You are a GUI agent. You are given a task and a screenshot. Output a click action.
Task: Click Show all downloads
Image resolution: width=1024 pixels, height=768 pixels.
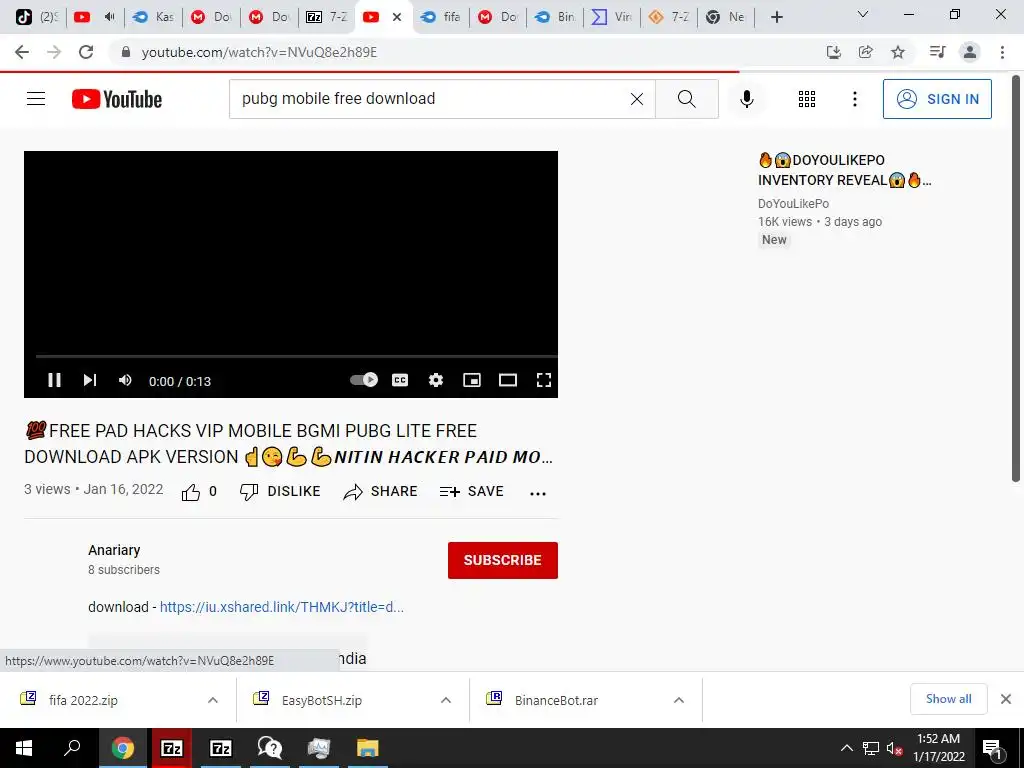[x=948, y=699]
